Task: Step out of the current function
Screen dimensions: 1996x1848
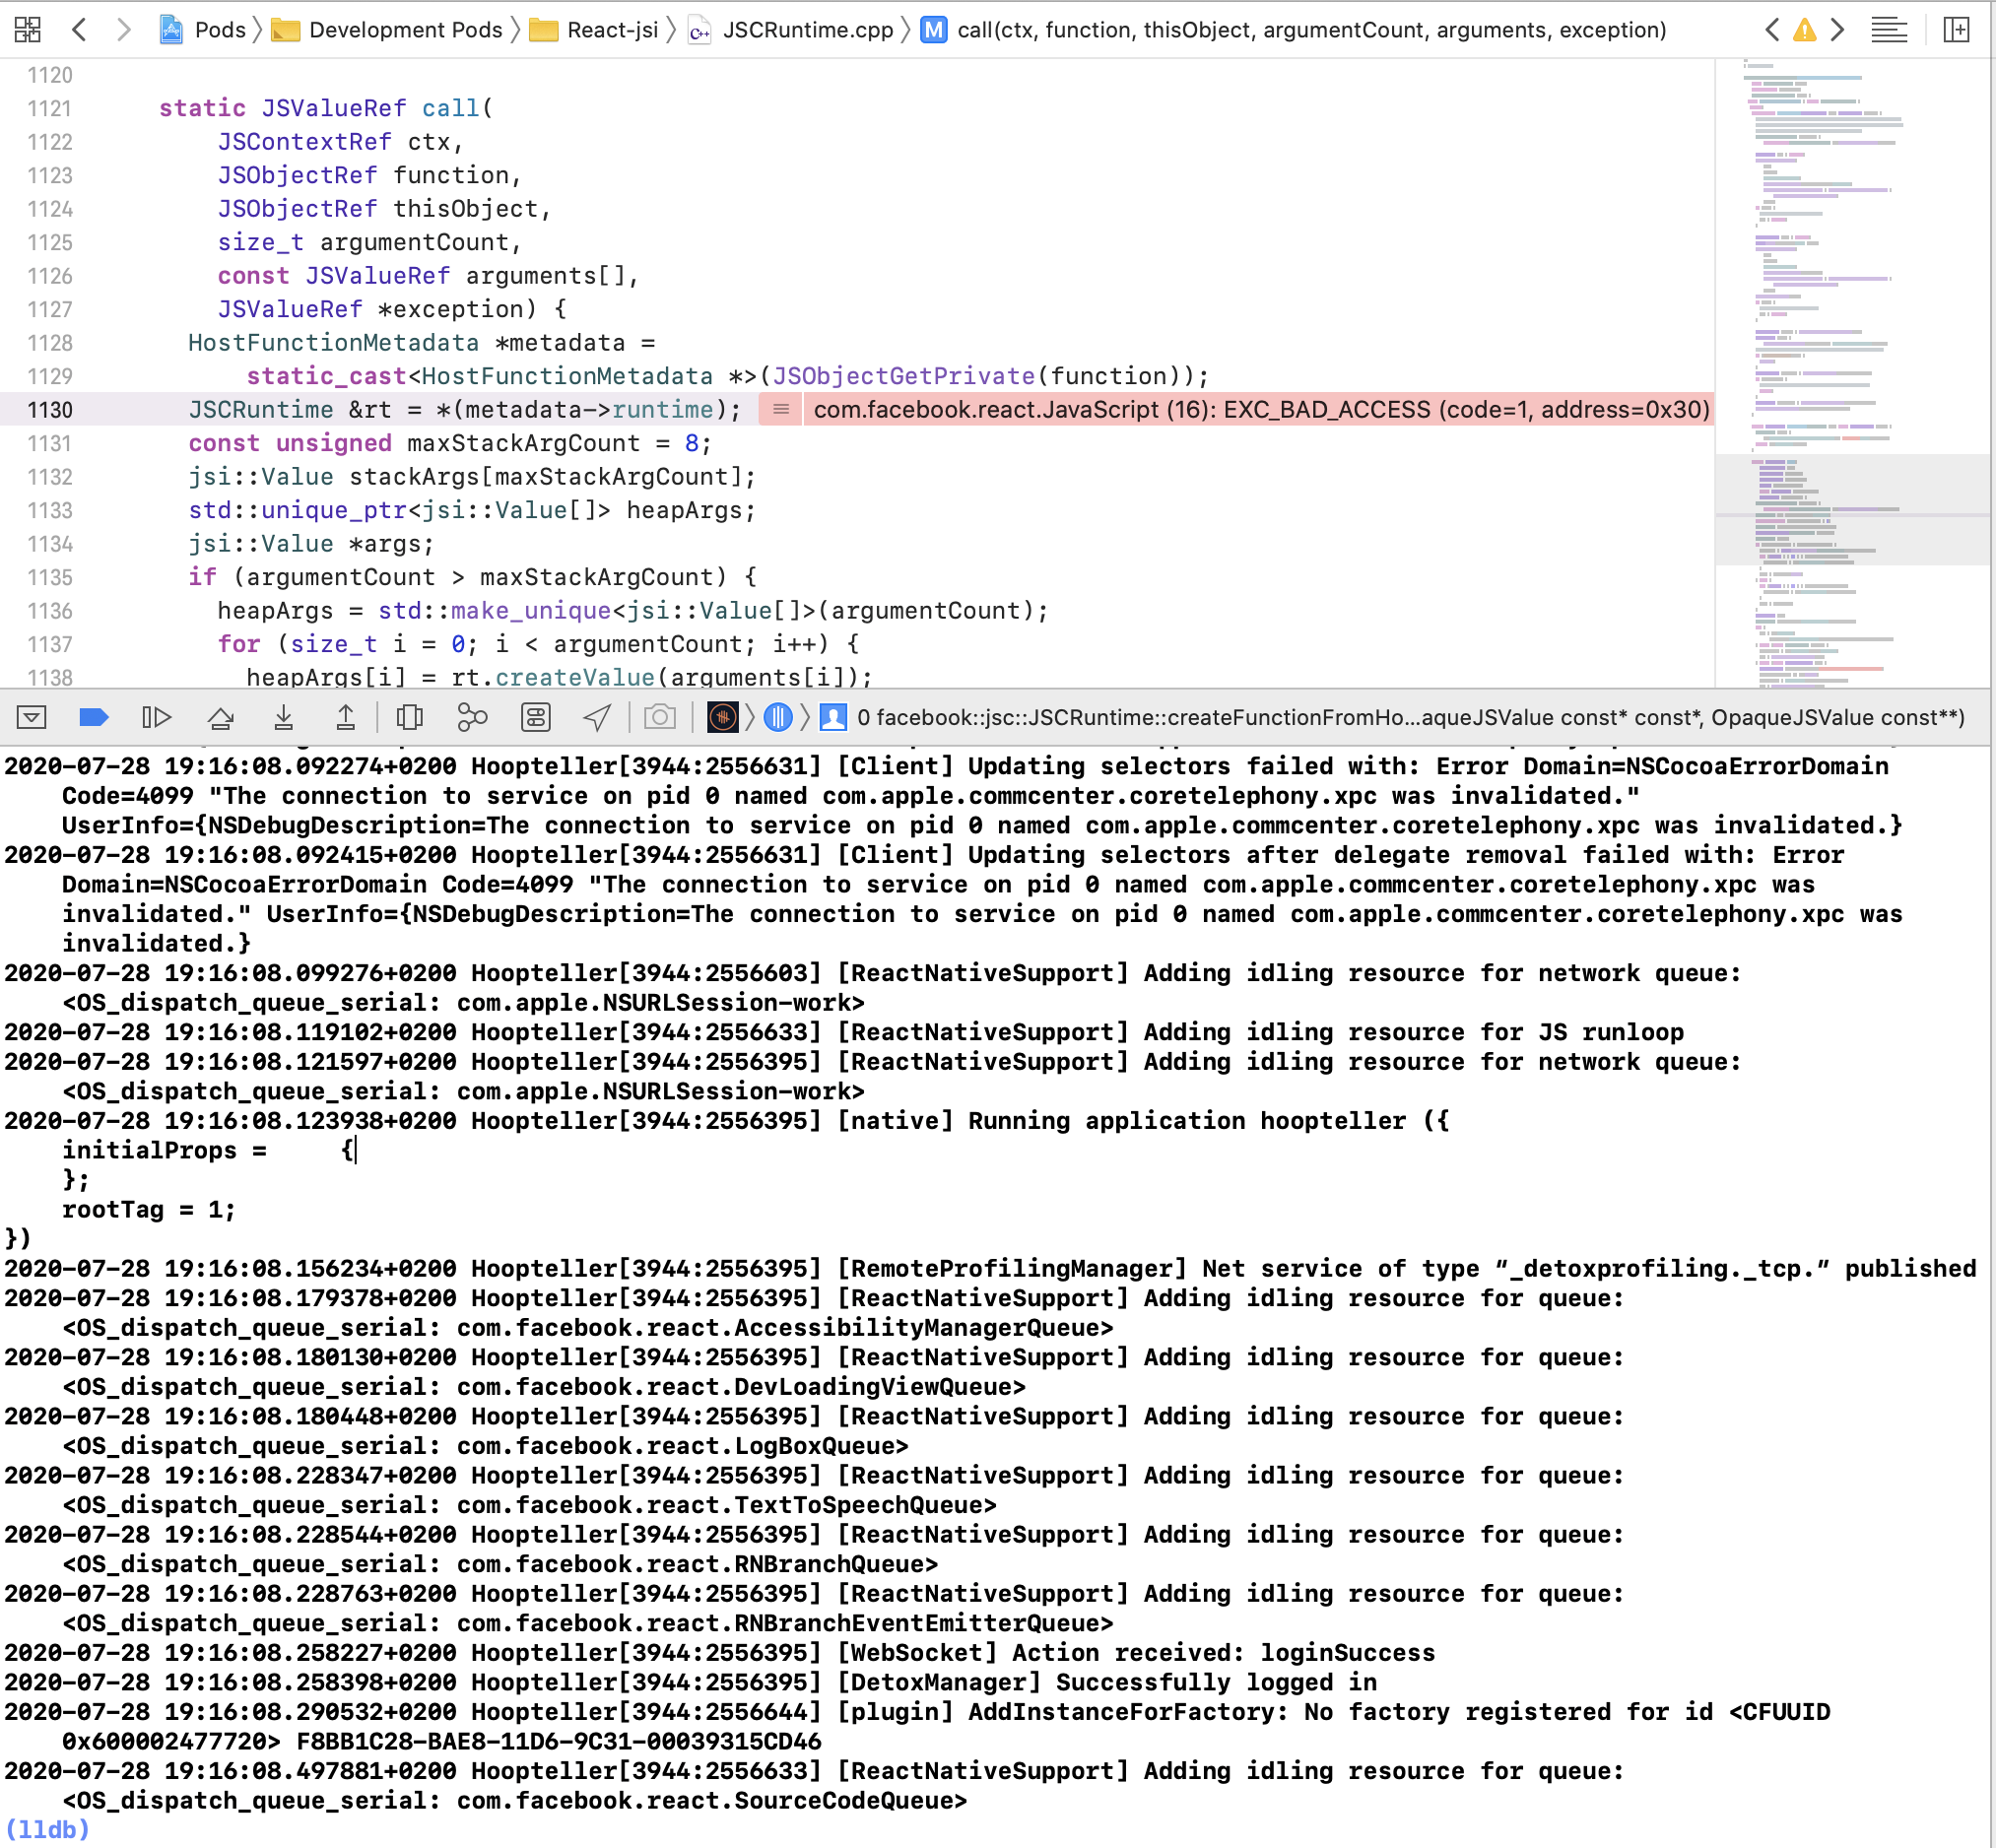Action: (x=347, y=718)
